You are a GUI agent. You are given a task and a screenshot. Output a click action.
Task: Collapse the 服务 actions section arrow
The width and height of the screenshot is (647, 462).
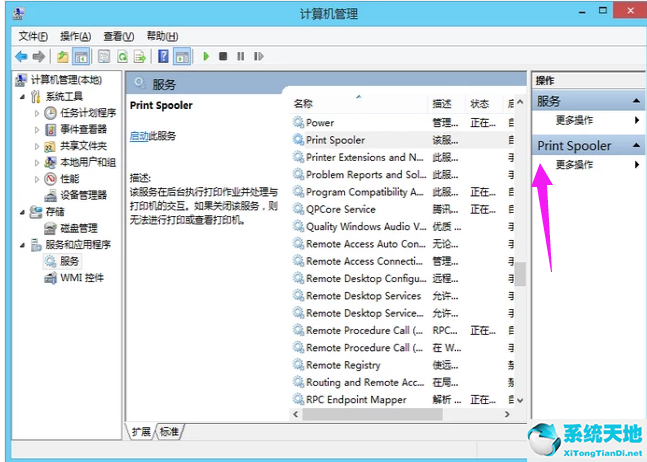[636, 101]
